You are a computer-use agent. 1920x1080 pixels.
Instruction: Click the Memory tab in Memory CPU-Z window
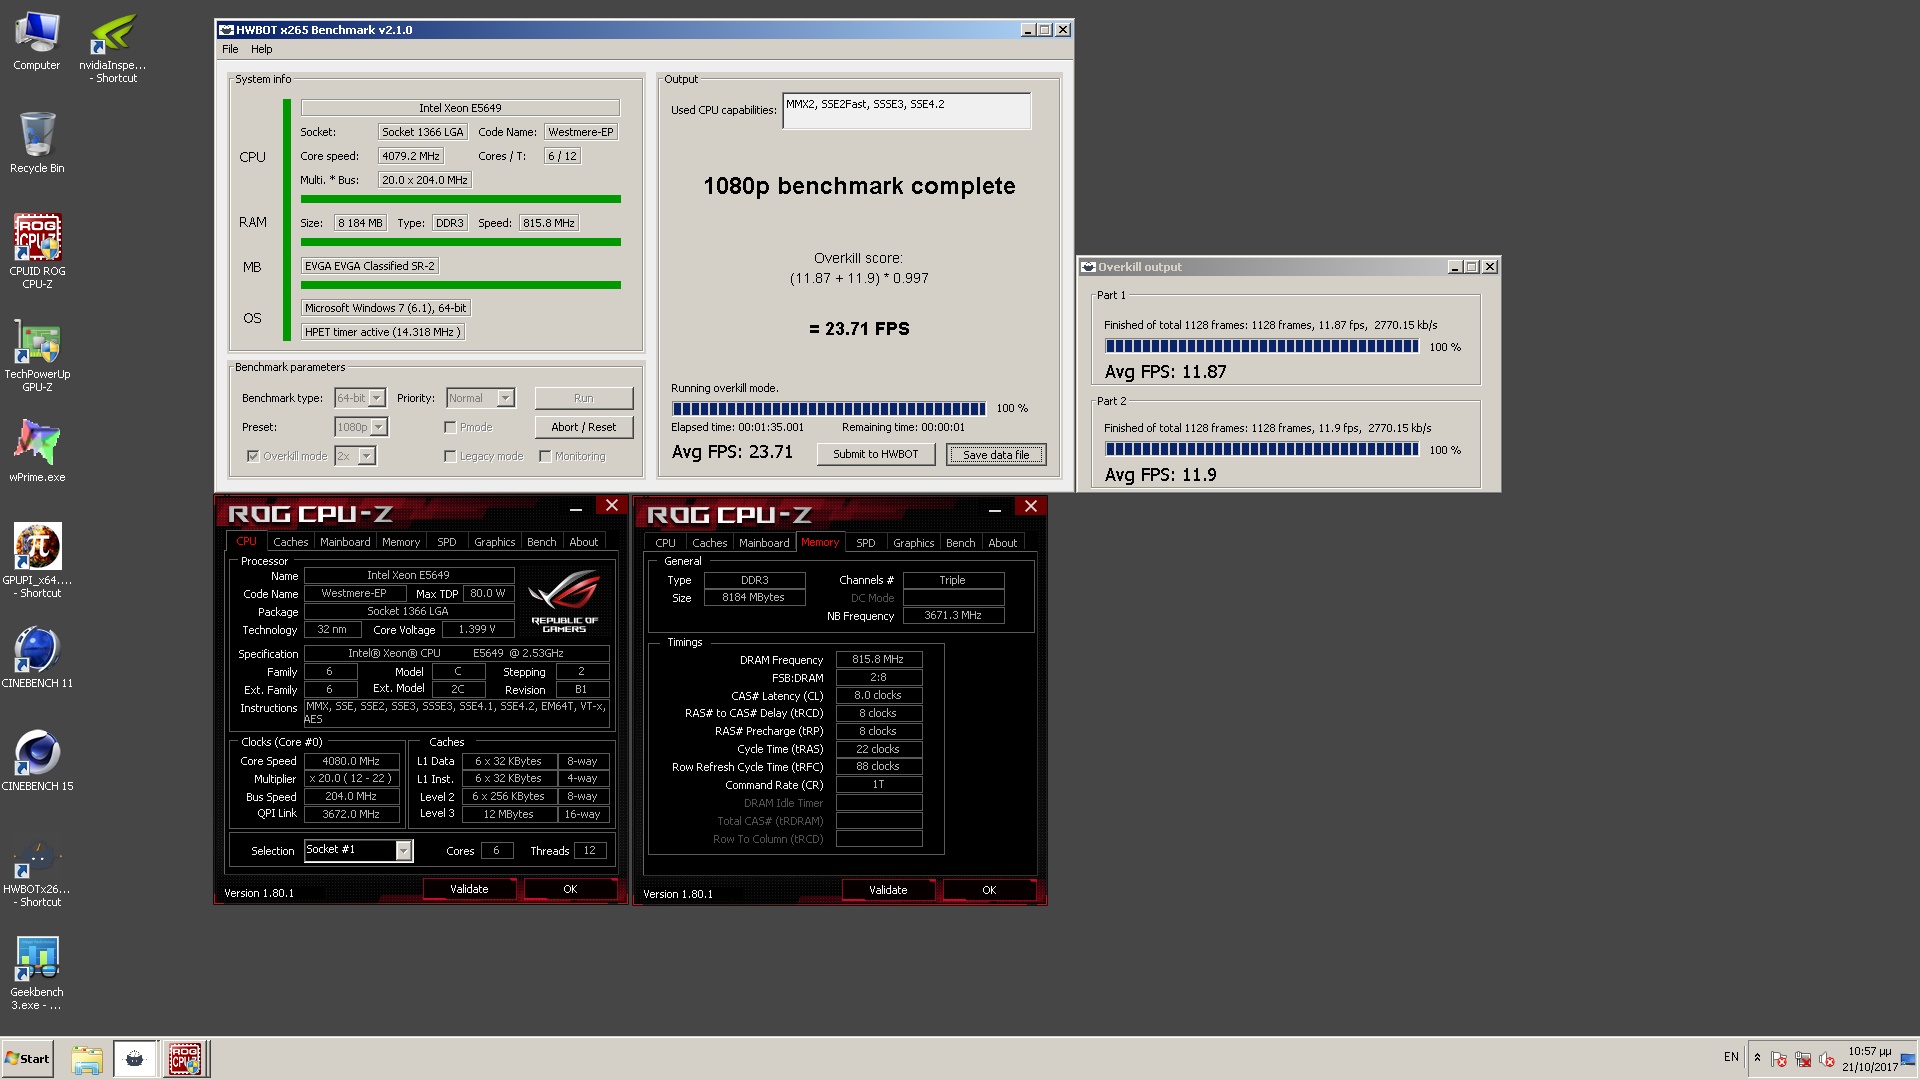point(820,543)
